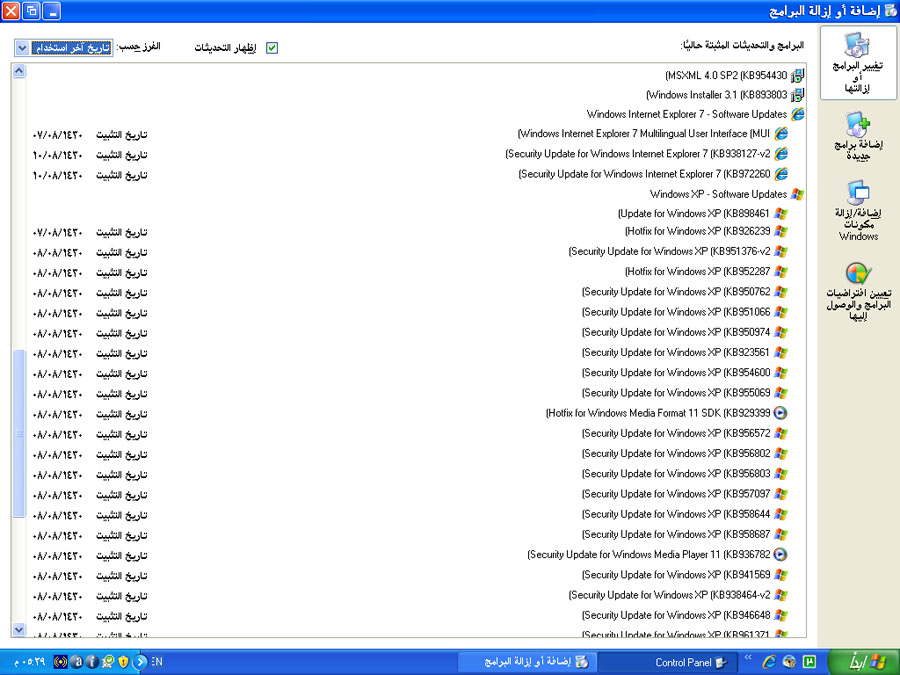
Task: Minimize the Add or Remove Programs window
Action: [x=51, y=11]
